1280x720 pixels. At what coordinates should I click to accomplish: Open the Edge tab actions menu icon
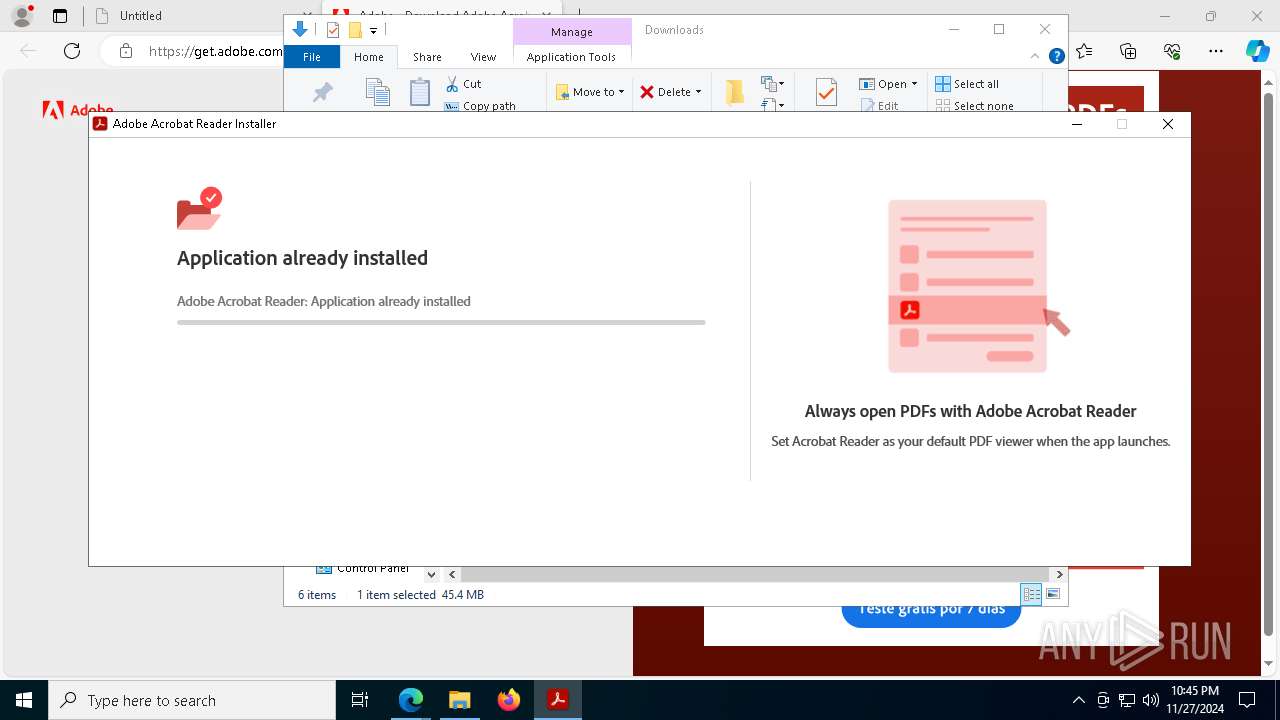[60, 16]
